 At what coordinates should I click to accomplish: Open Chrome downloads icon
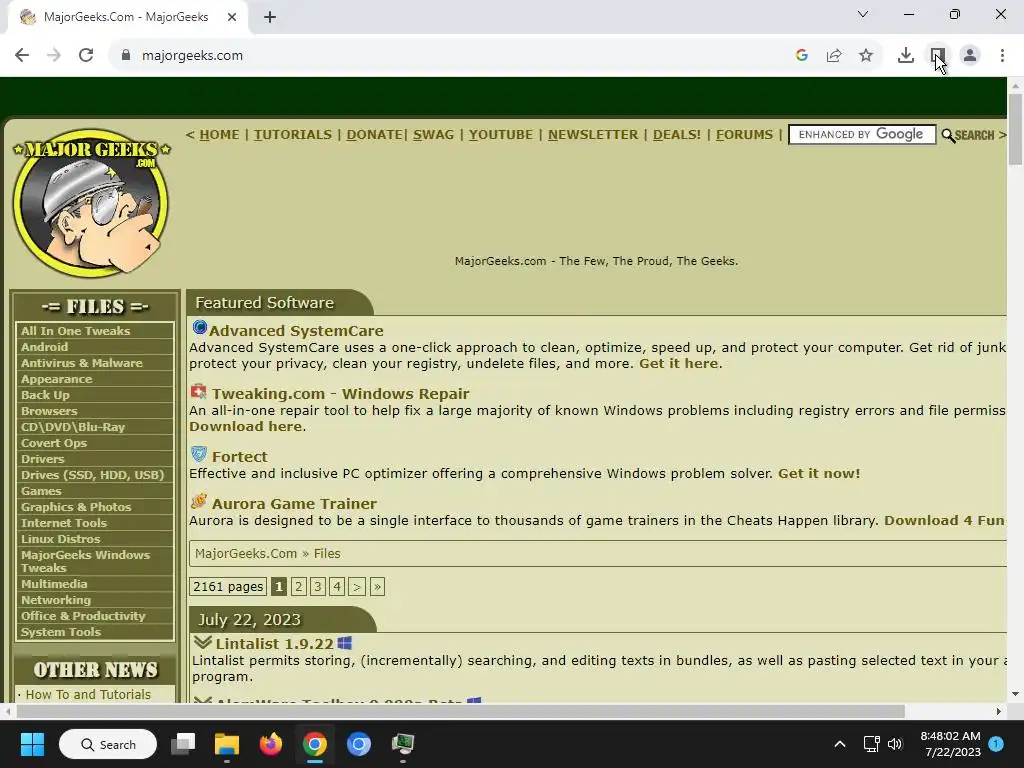pyautogui.click(x=906, y=56)
